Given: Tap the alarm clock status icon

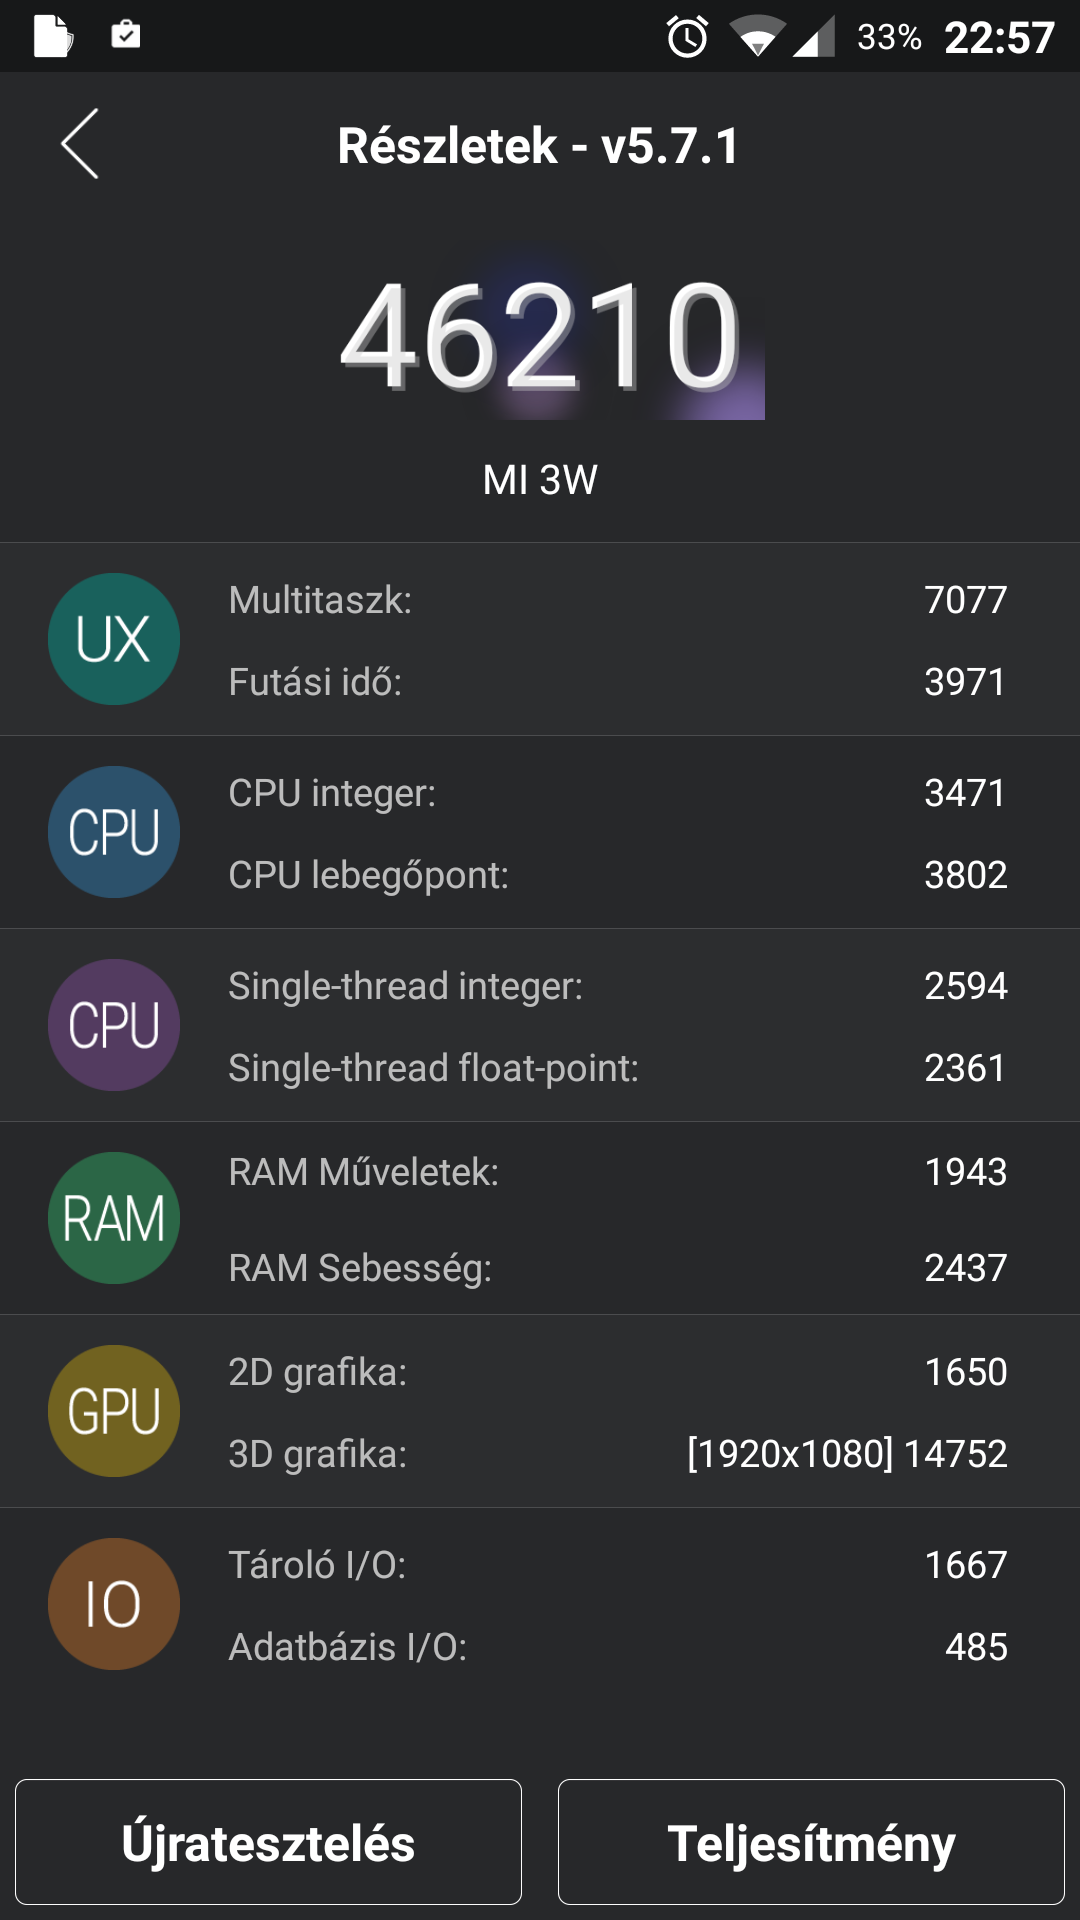Looking at the screenshot, I should [x=687, y=37].
